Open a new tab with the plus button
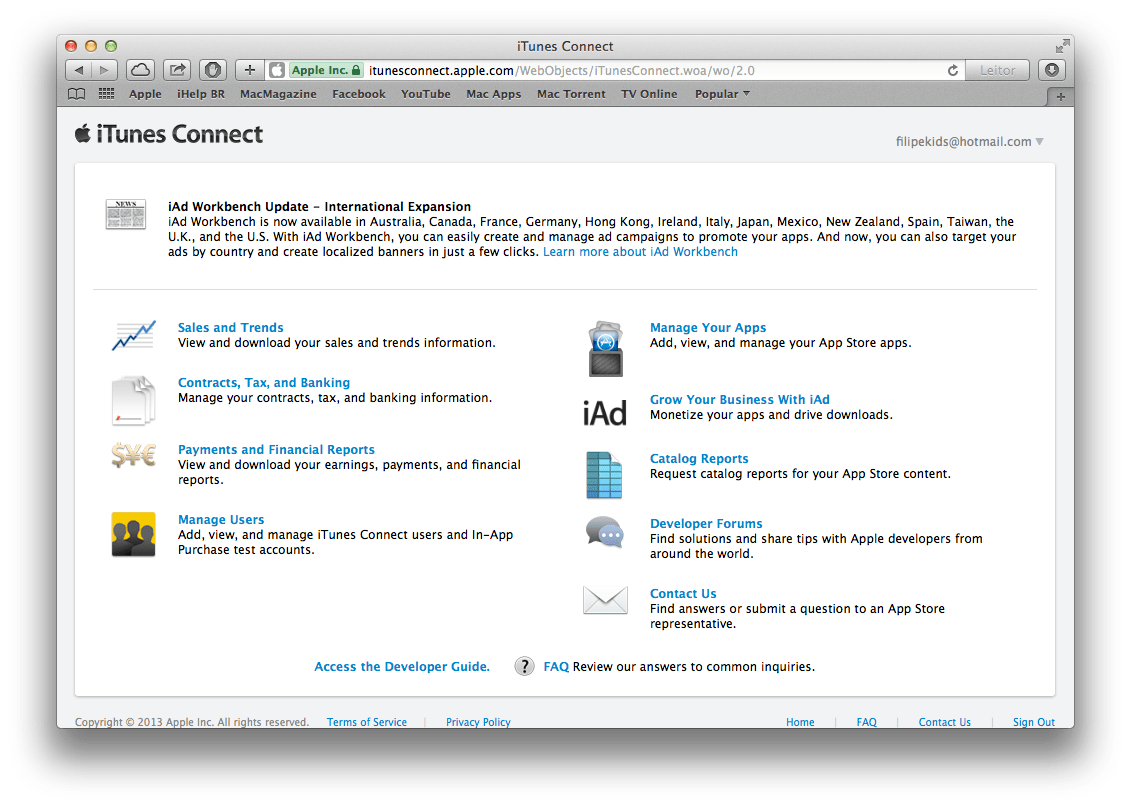 1060,97
